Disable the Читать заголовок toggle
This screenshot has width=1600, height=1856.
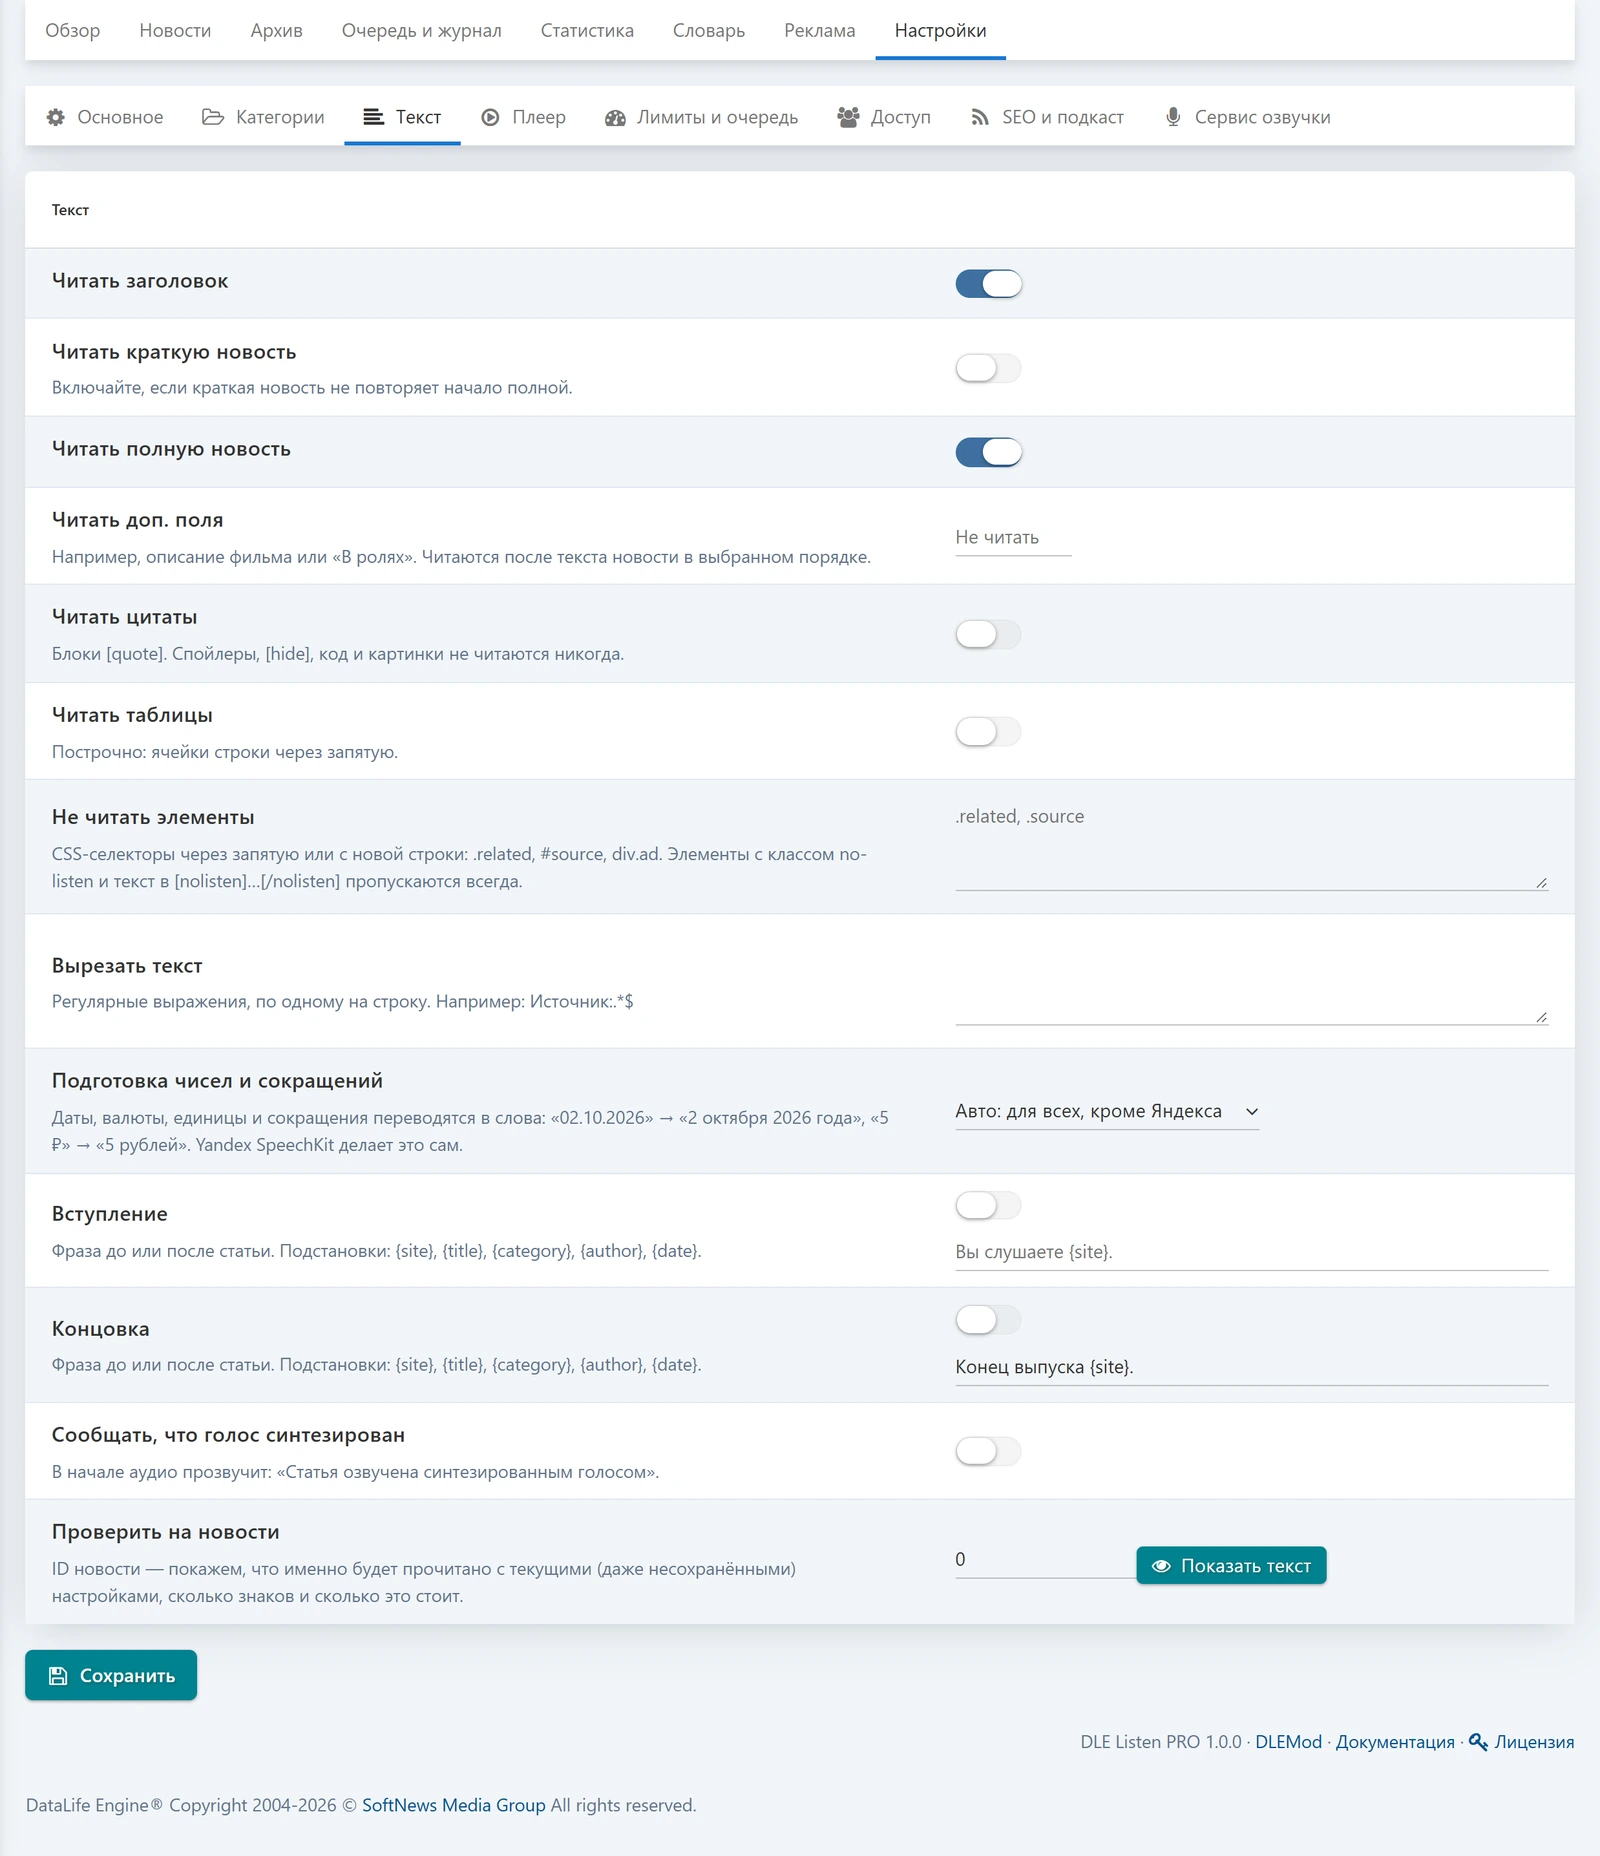click(988, 284)
